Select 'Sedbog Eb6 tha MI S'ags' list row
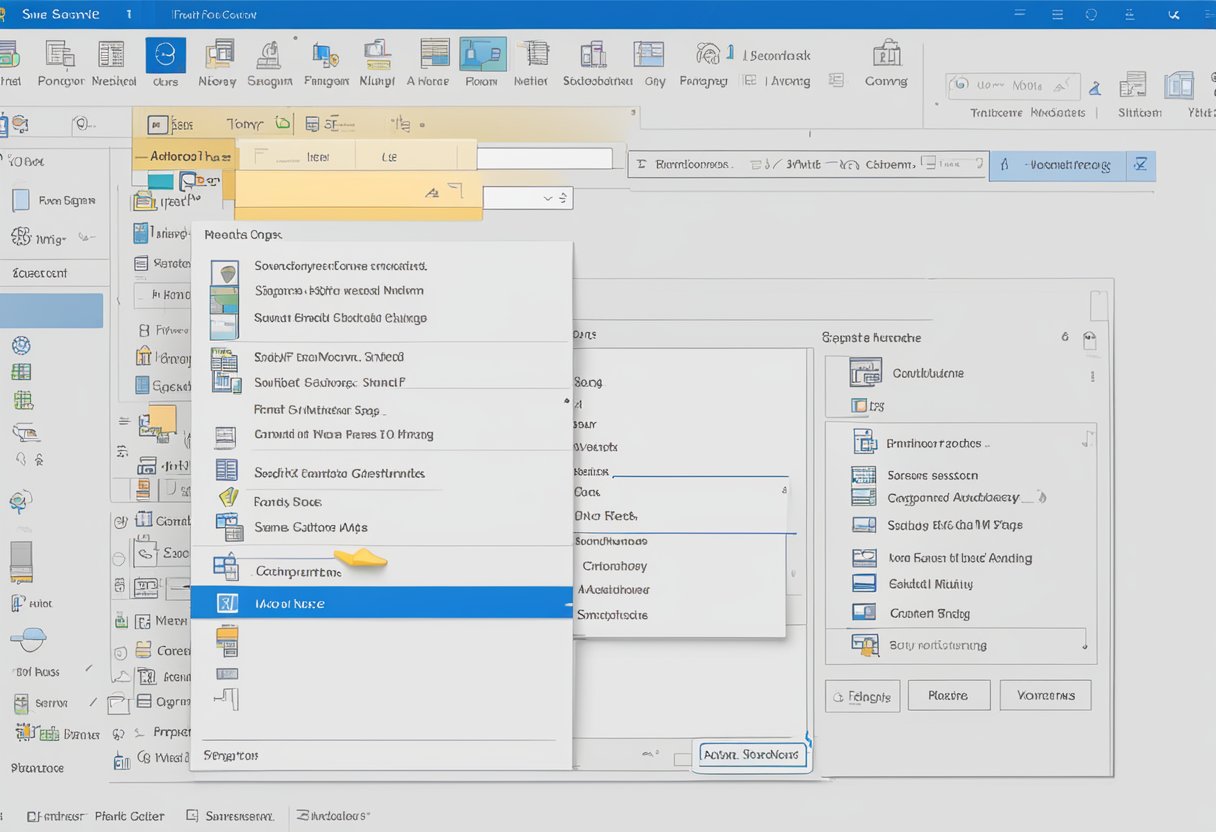The image size is (1216, 832). pyautogui.click(x=955, y=525)
